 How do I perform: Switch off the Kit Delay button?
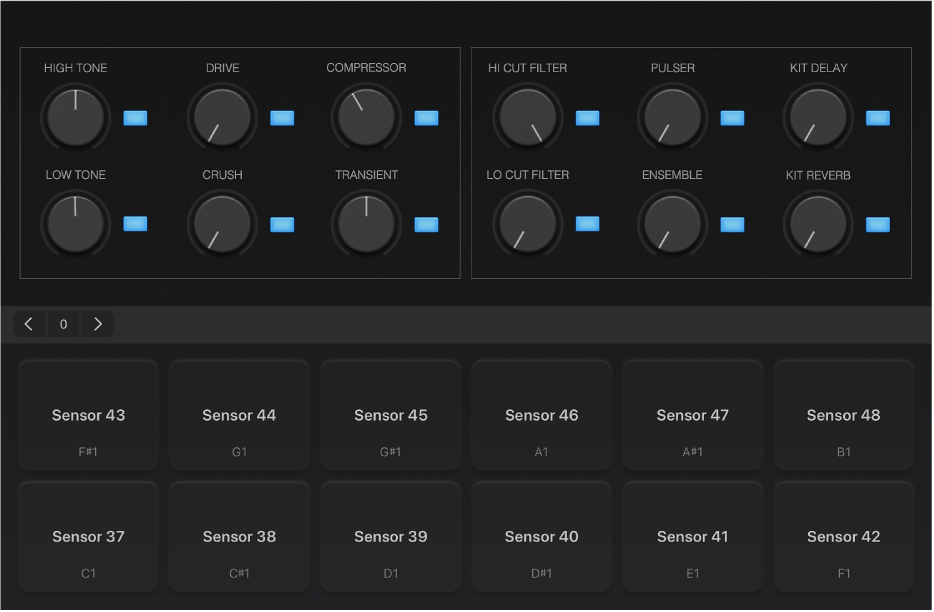pyautogui.click(x=877, y=118)
